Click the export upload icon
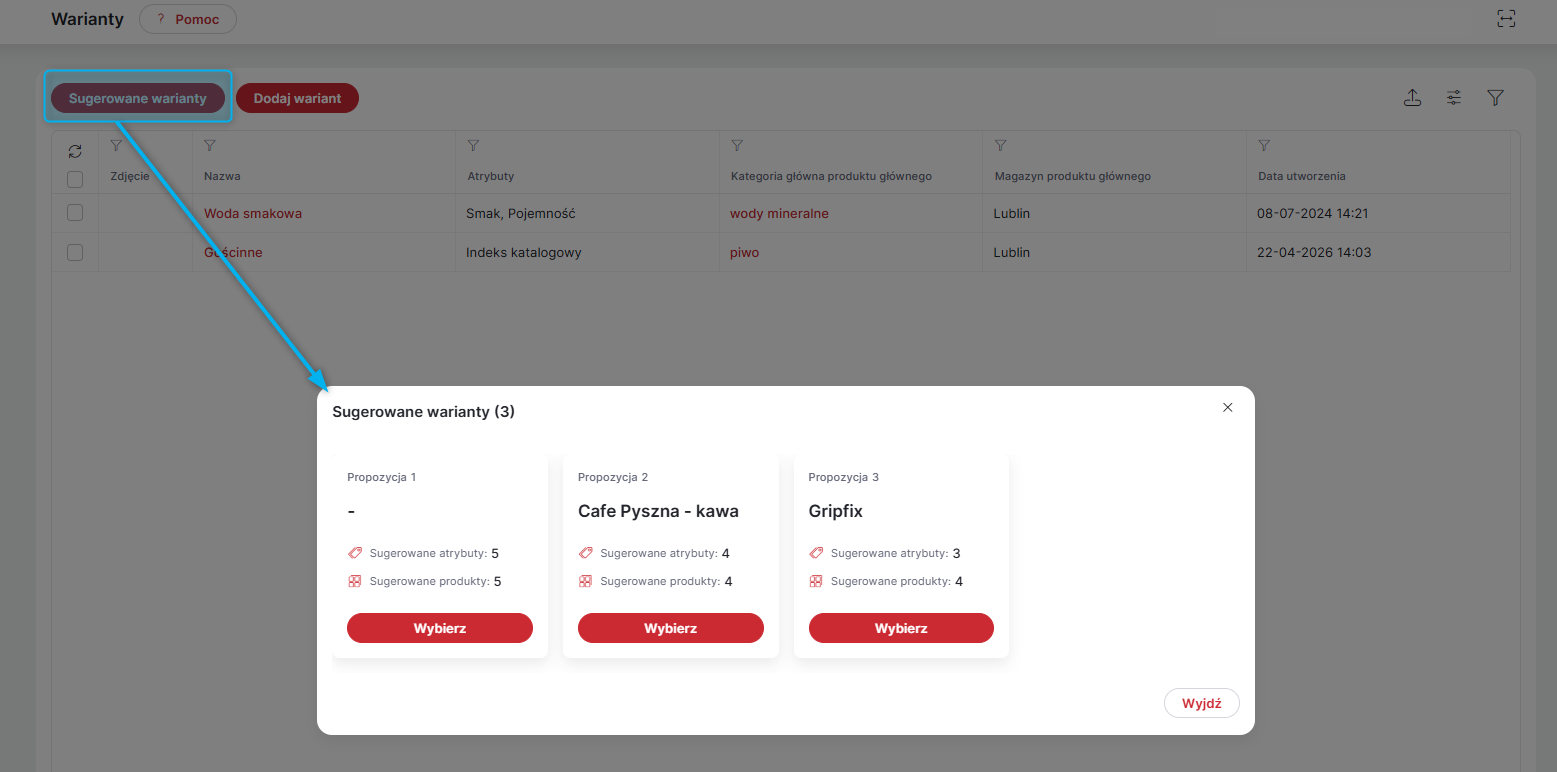Viewport: 1557px width, 772px height. [1412, 98]
